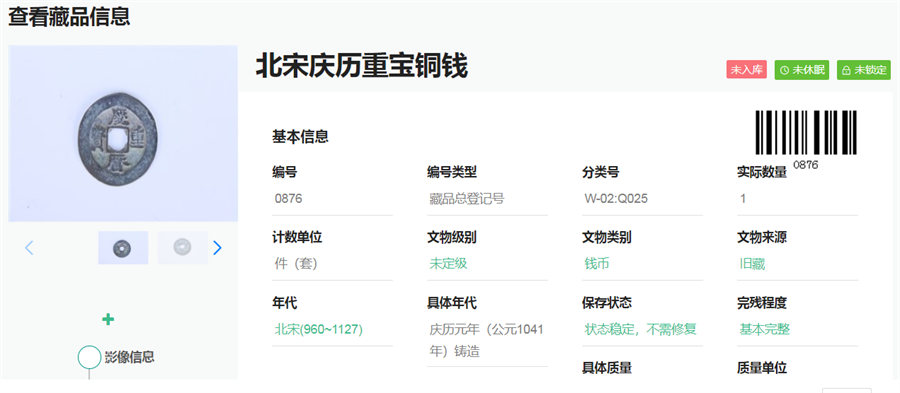The height and width of the screenshot is (393, 900).
Task: Click the 藏品总登记号 field
Action: (487, 199)
